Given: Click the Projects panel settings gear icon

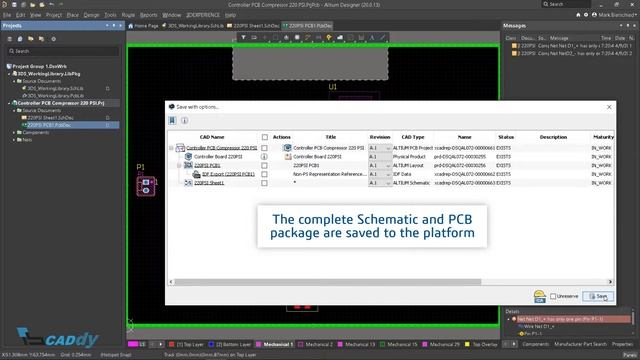Looking at the screenshot, I should coord(53,39).
